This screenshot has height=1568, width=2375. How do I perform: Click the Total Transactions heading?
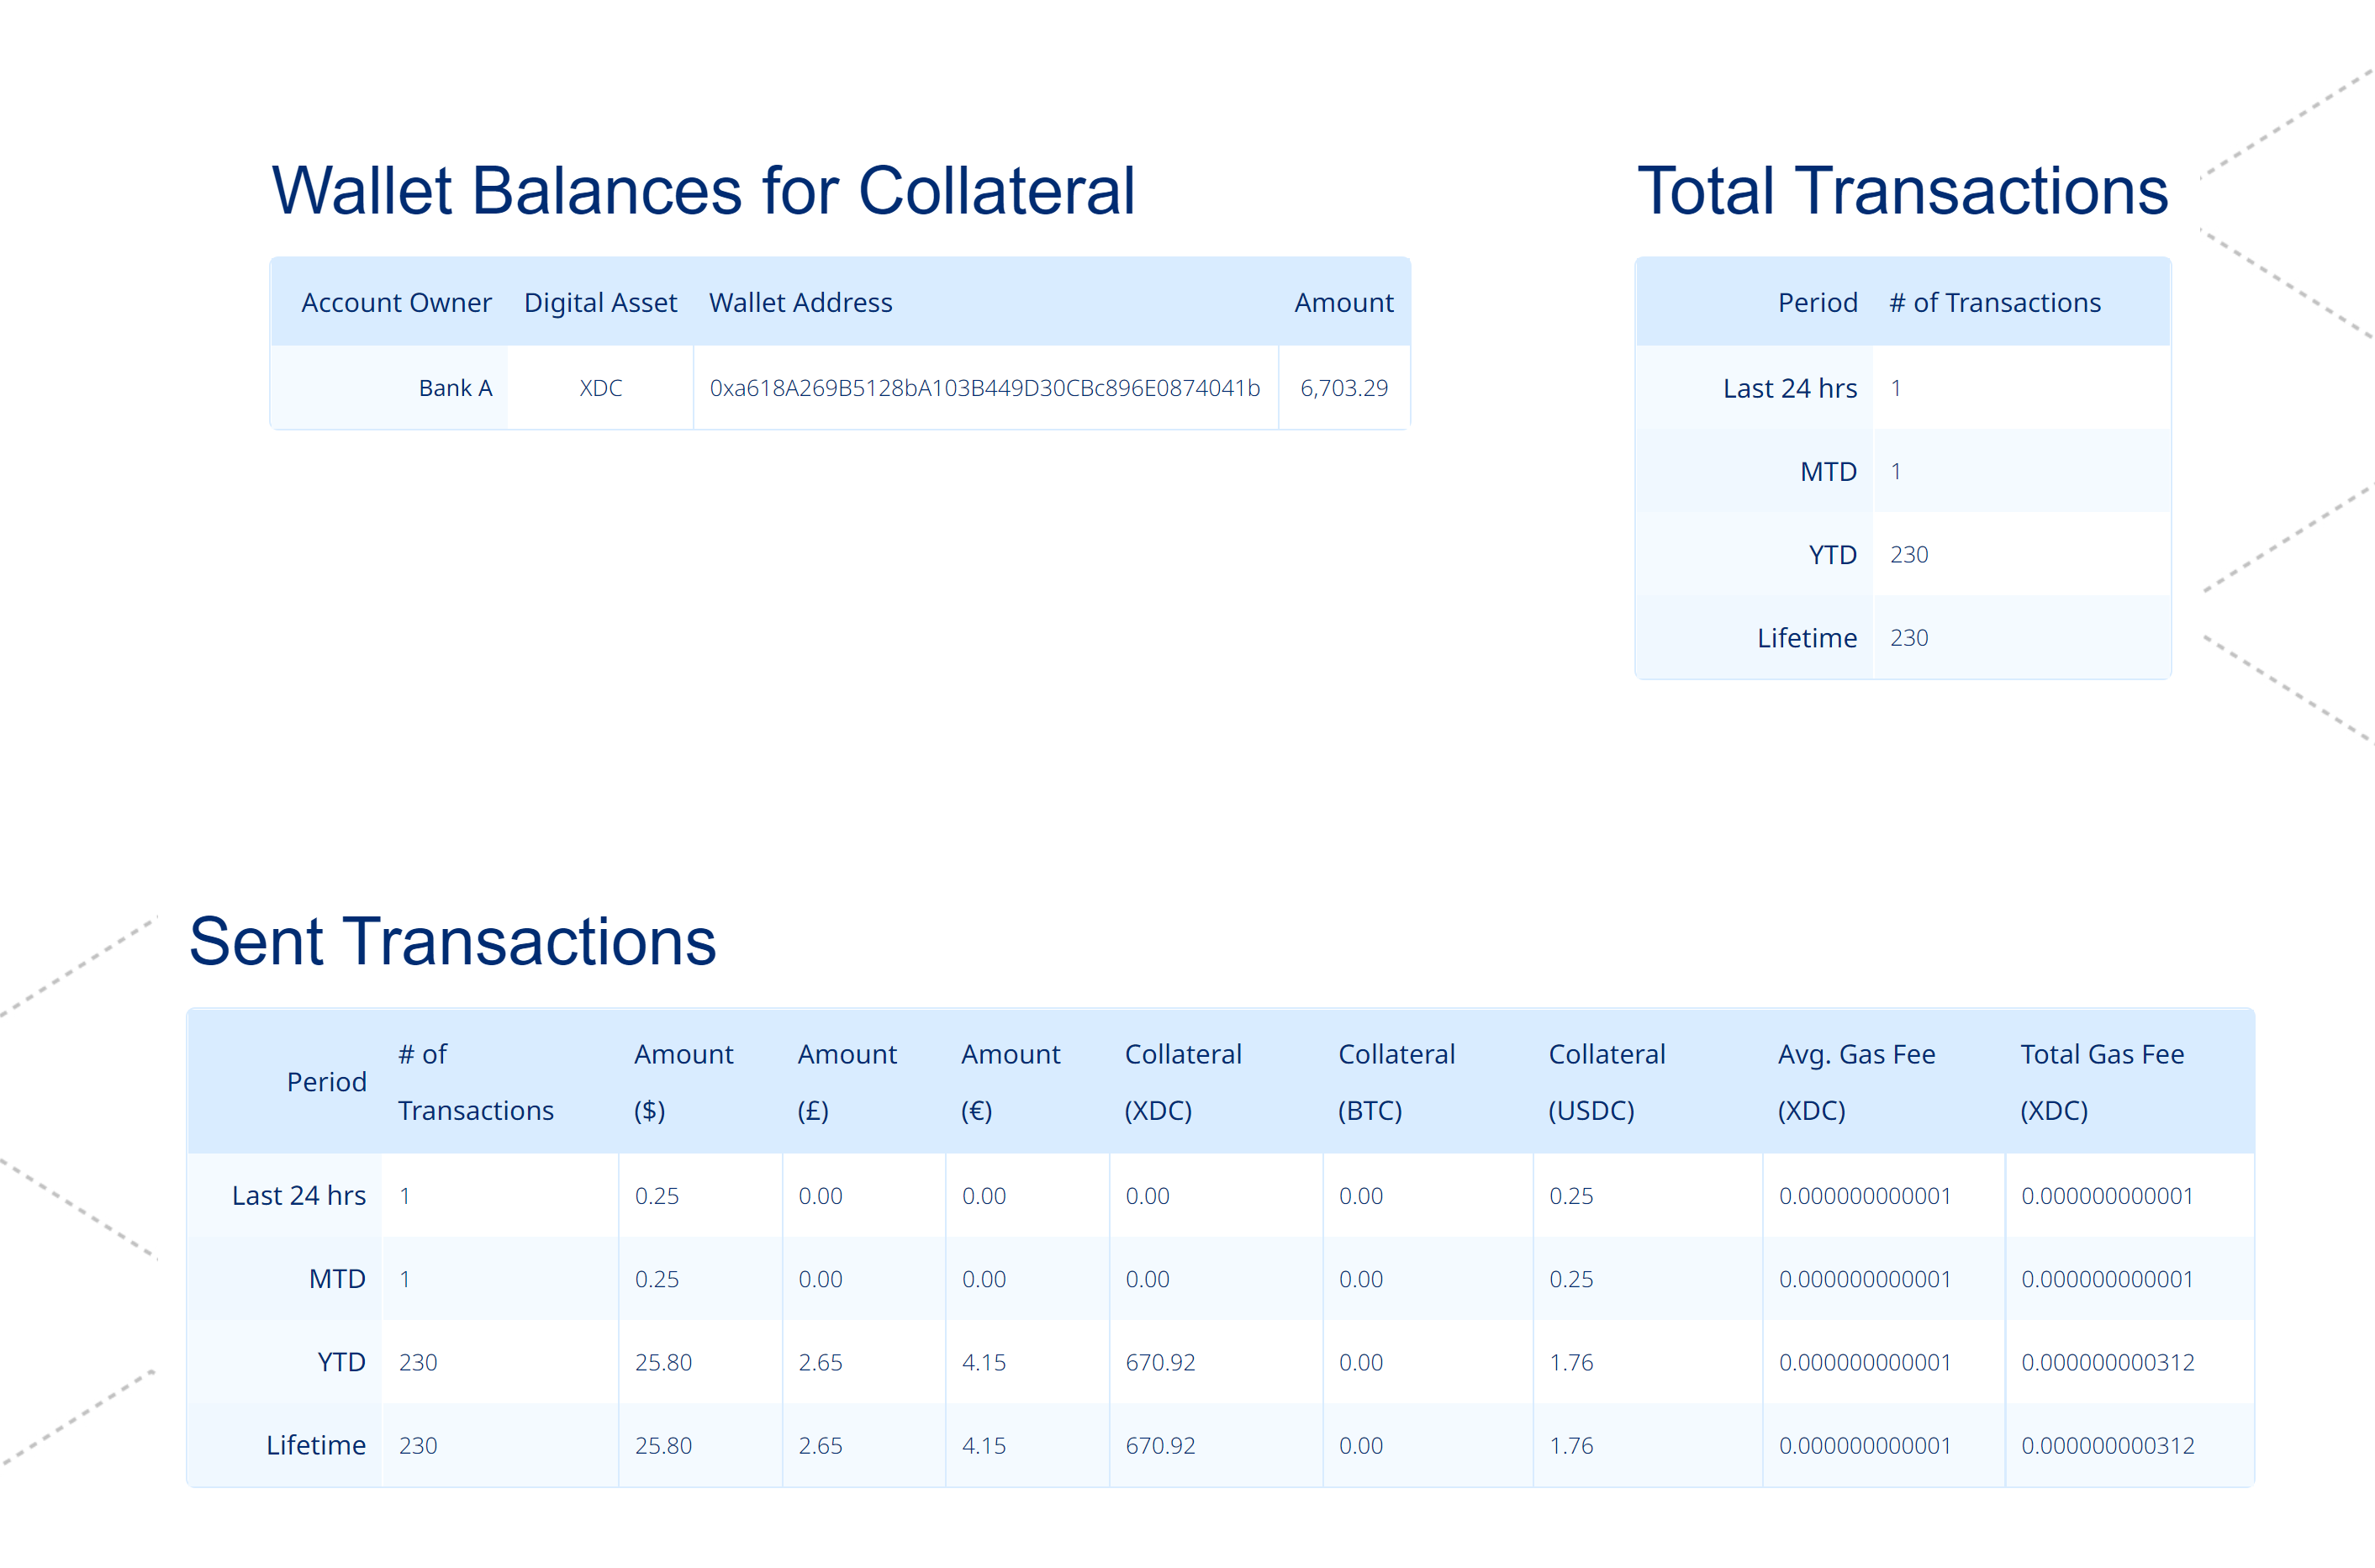click(1903, 190)
